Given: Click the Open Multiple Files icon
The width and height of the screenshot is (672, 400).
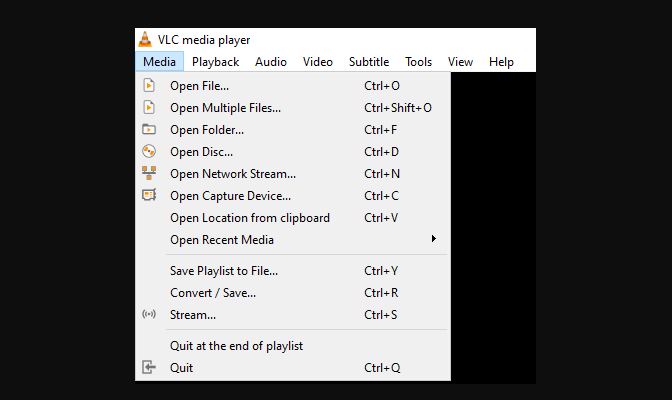Looking at the screenshot, I should [149, 107].
